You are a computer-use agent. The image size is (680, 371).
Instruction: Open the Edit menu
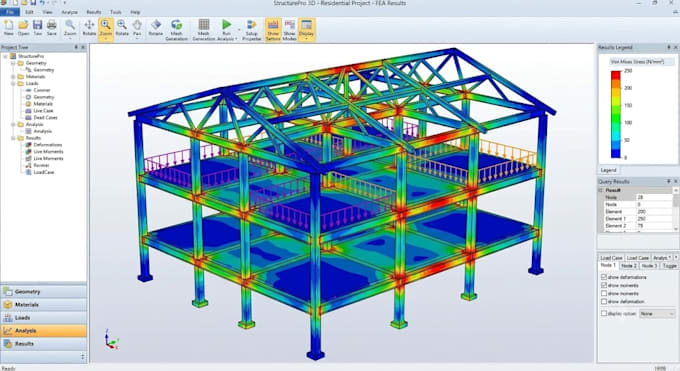click(x=29, y=12)
